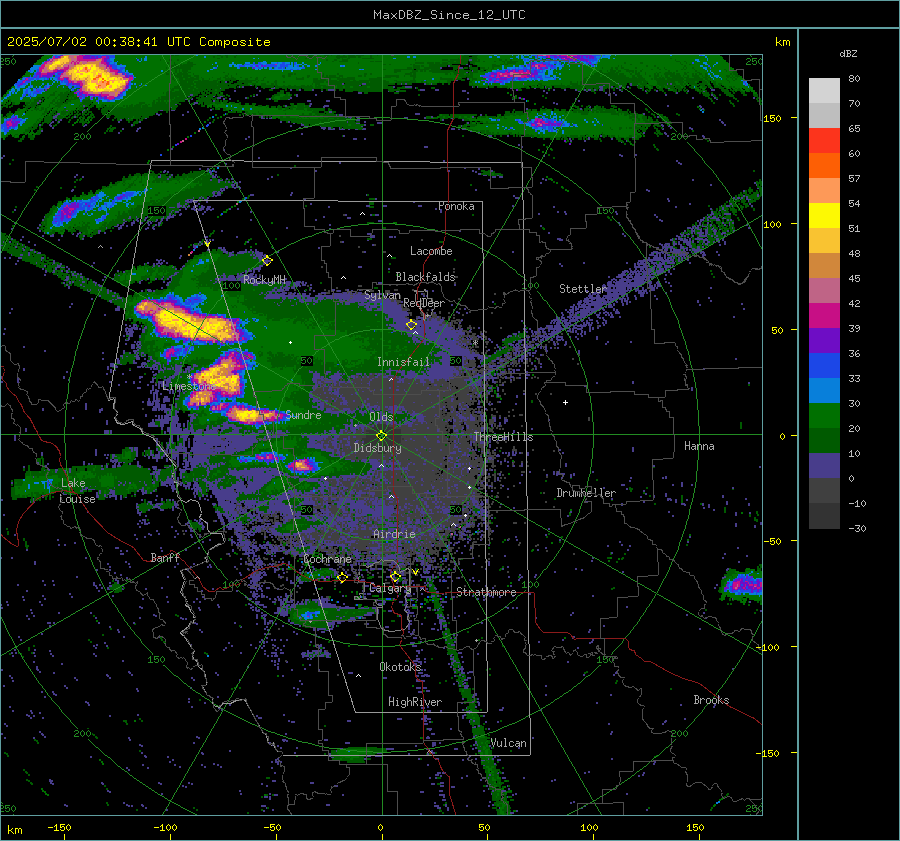
Task: Select the bright yellow 51-54 dBZ swatch
Action: coord(824,215)
